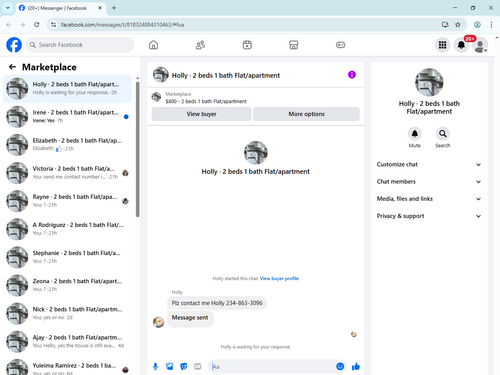Open the Nick conversation
The width and height of the screenshot is (500, 375).
coord(67,313)
